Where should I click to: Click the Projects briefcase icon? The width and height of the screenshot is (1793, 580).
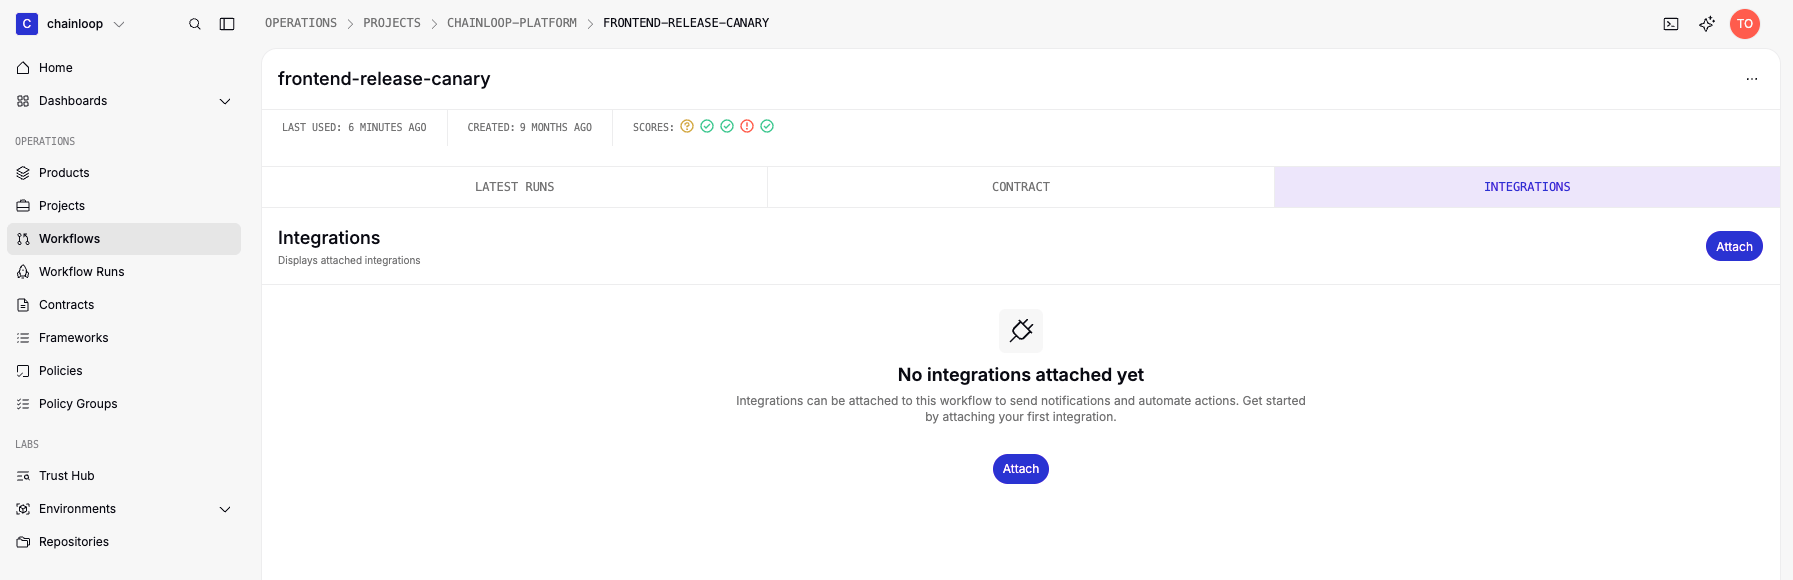click(x=23, y=206)
